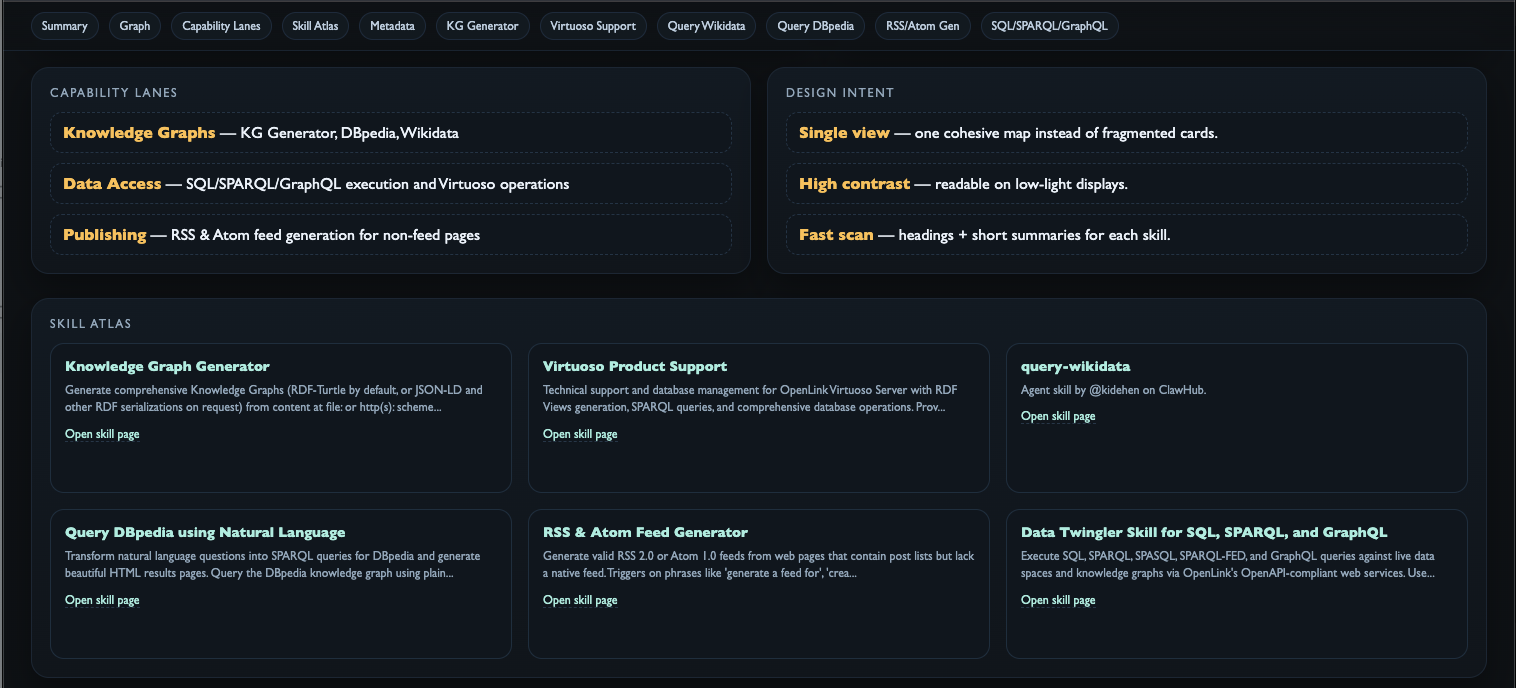Open the Query Wikidata pill

[707, 26]
